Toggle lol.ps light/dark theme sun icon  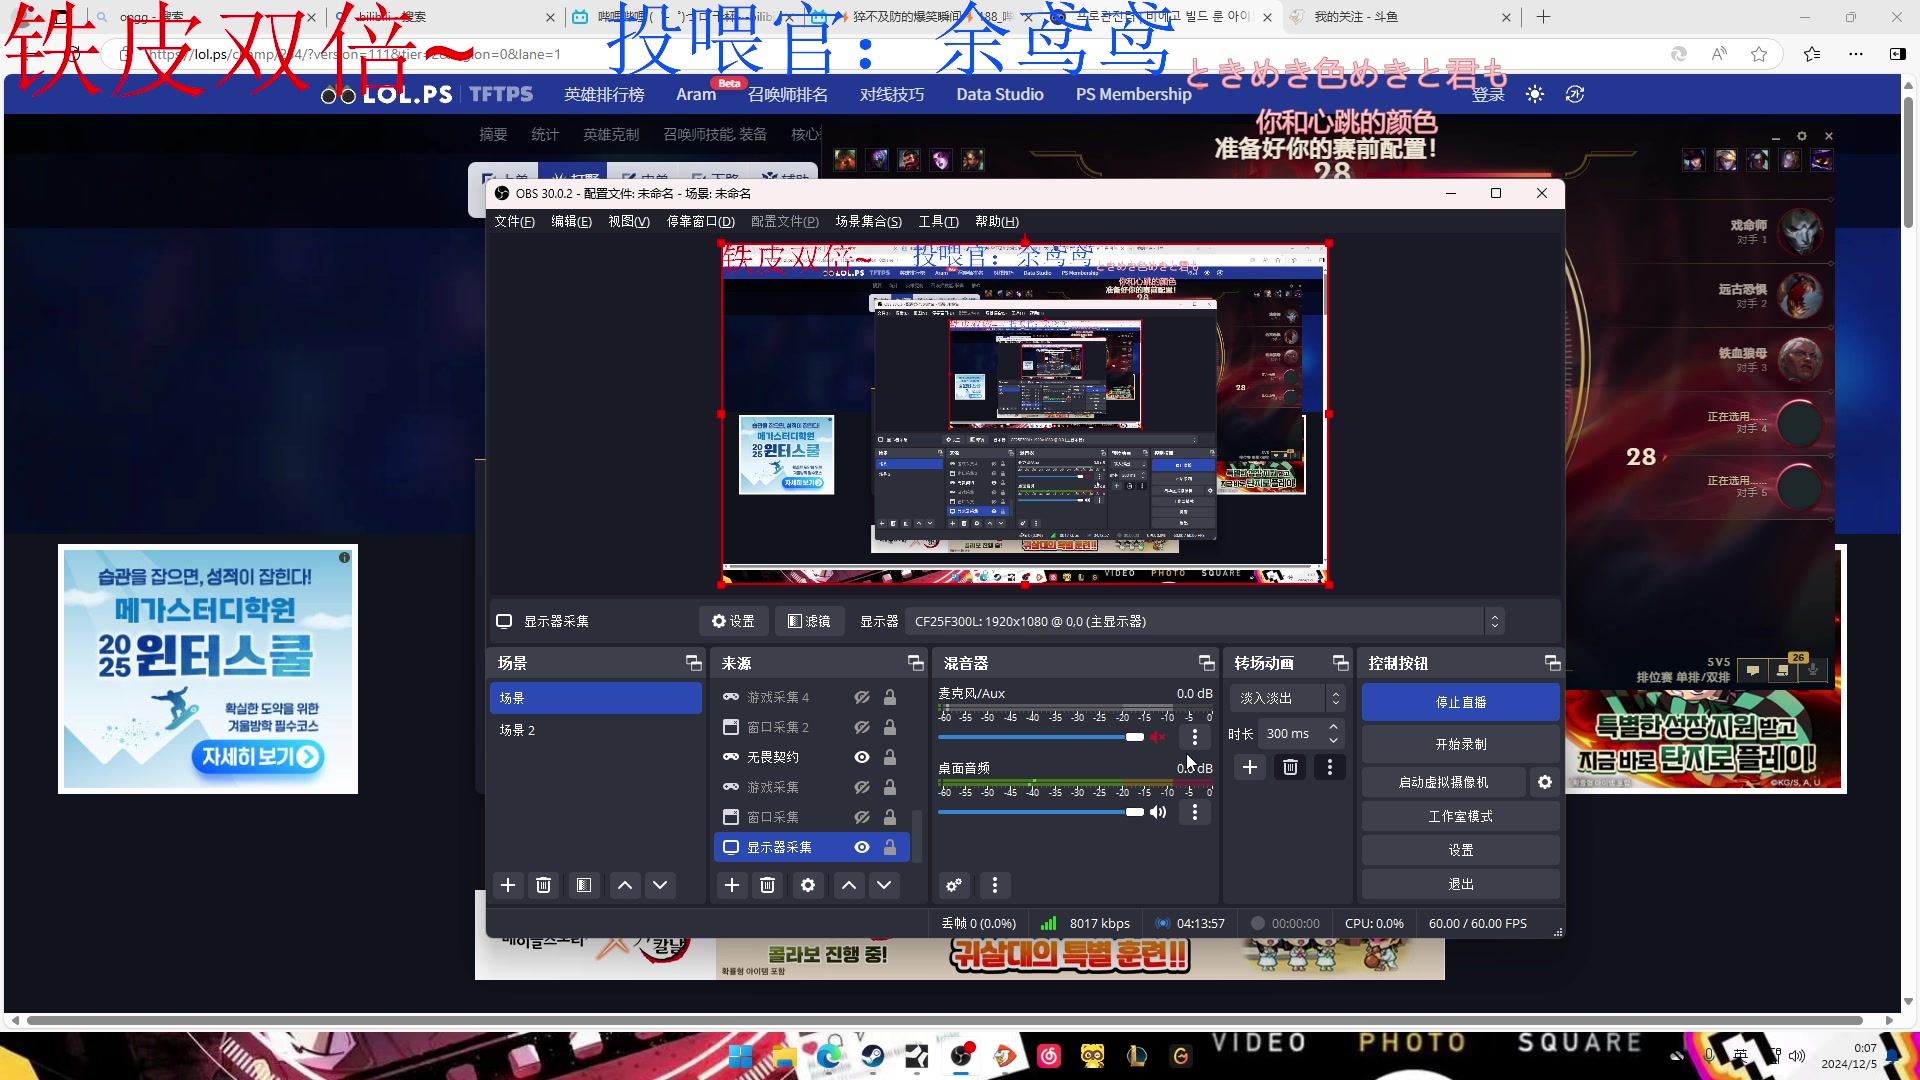(x=1535, y=94)
